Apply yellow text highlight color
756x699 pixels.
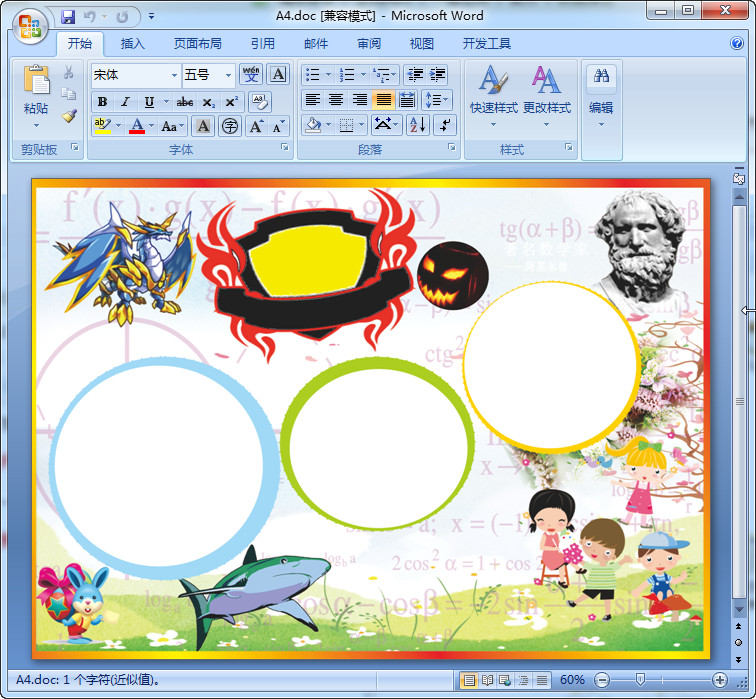click(103, 126)
